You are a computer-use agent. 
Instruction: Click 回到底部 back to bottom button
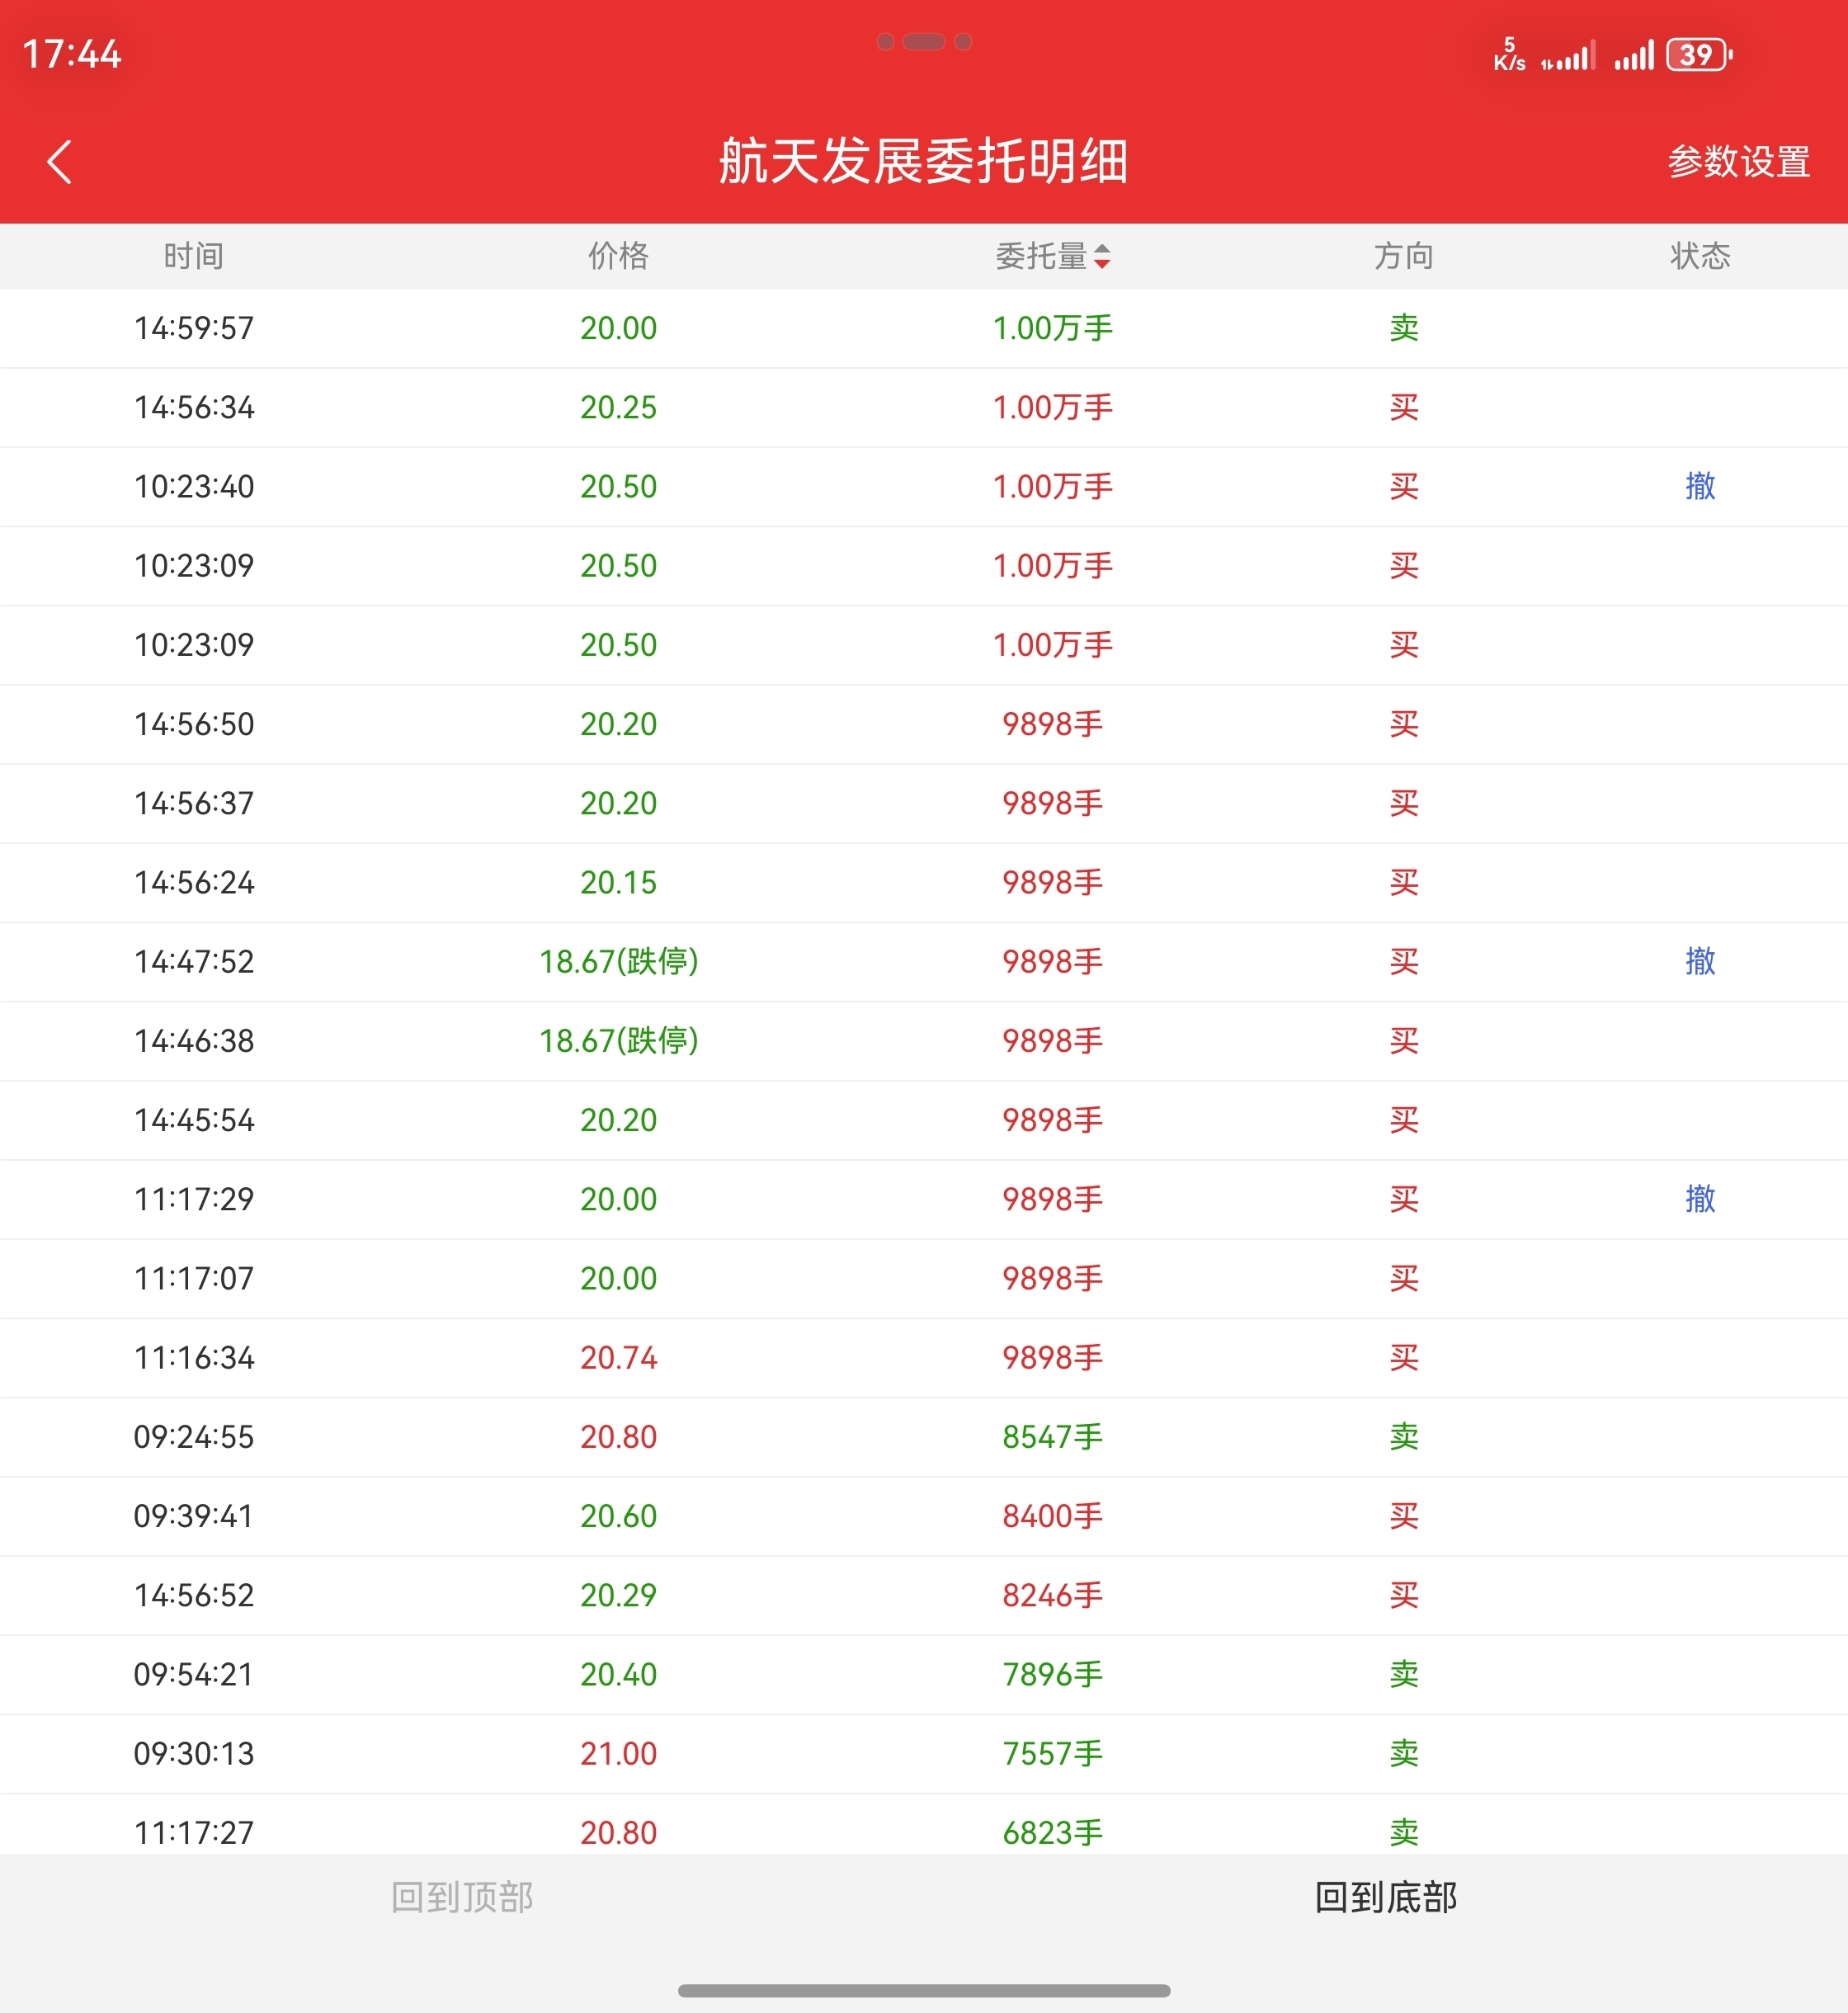[1385, 1896]
